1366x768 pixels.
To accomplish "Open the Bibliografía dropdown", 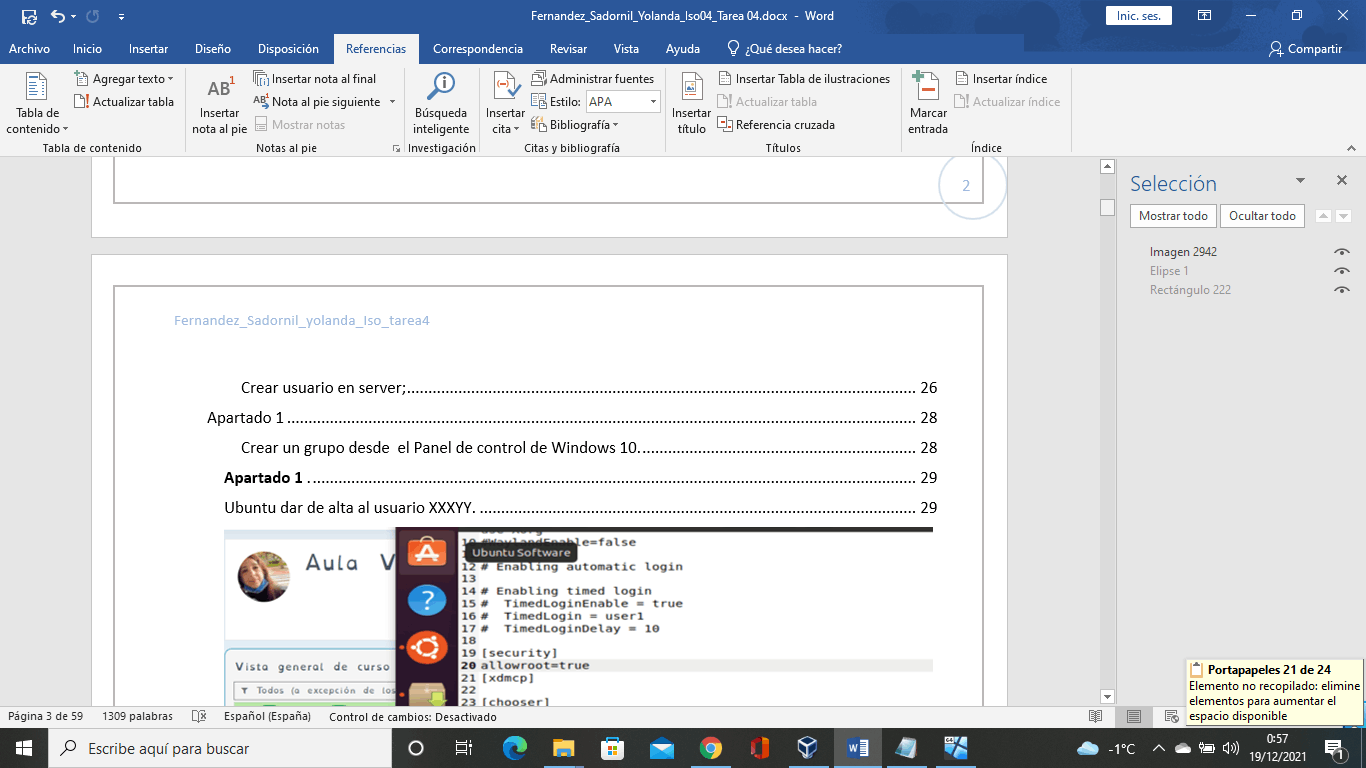I will point(575,125).
